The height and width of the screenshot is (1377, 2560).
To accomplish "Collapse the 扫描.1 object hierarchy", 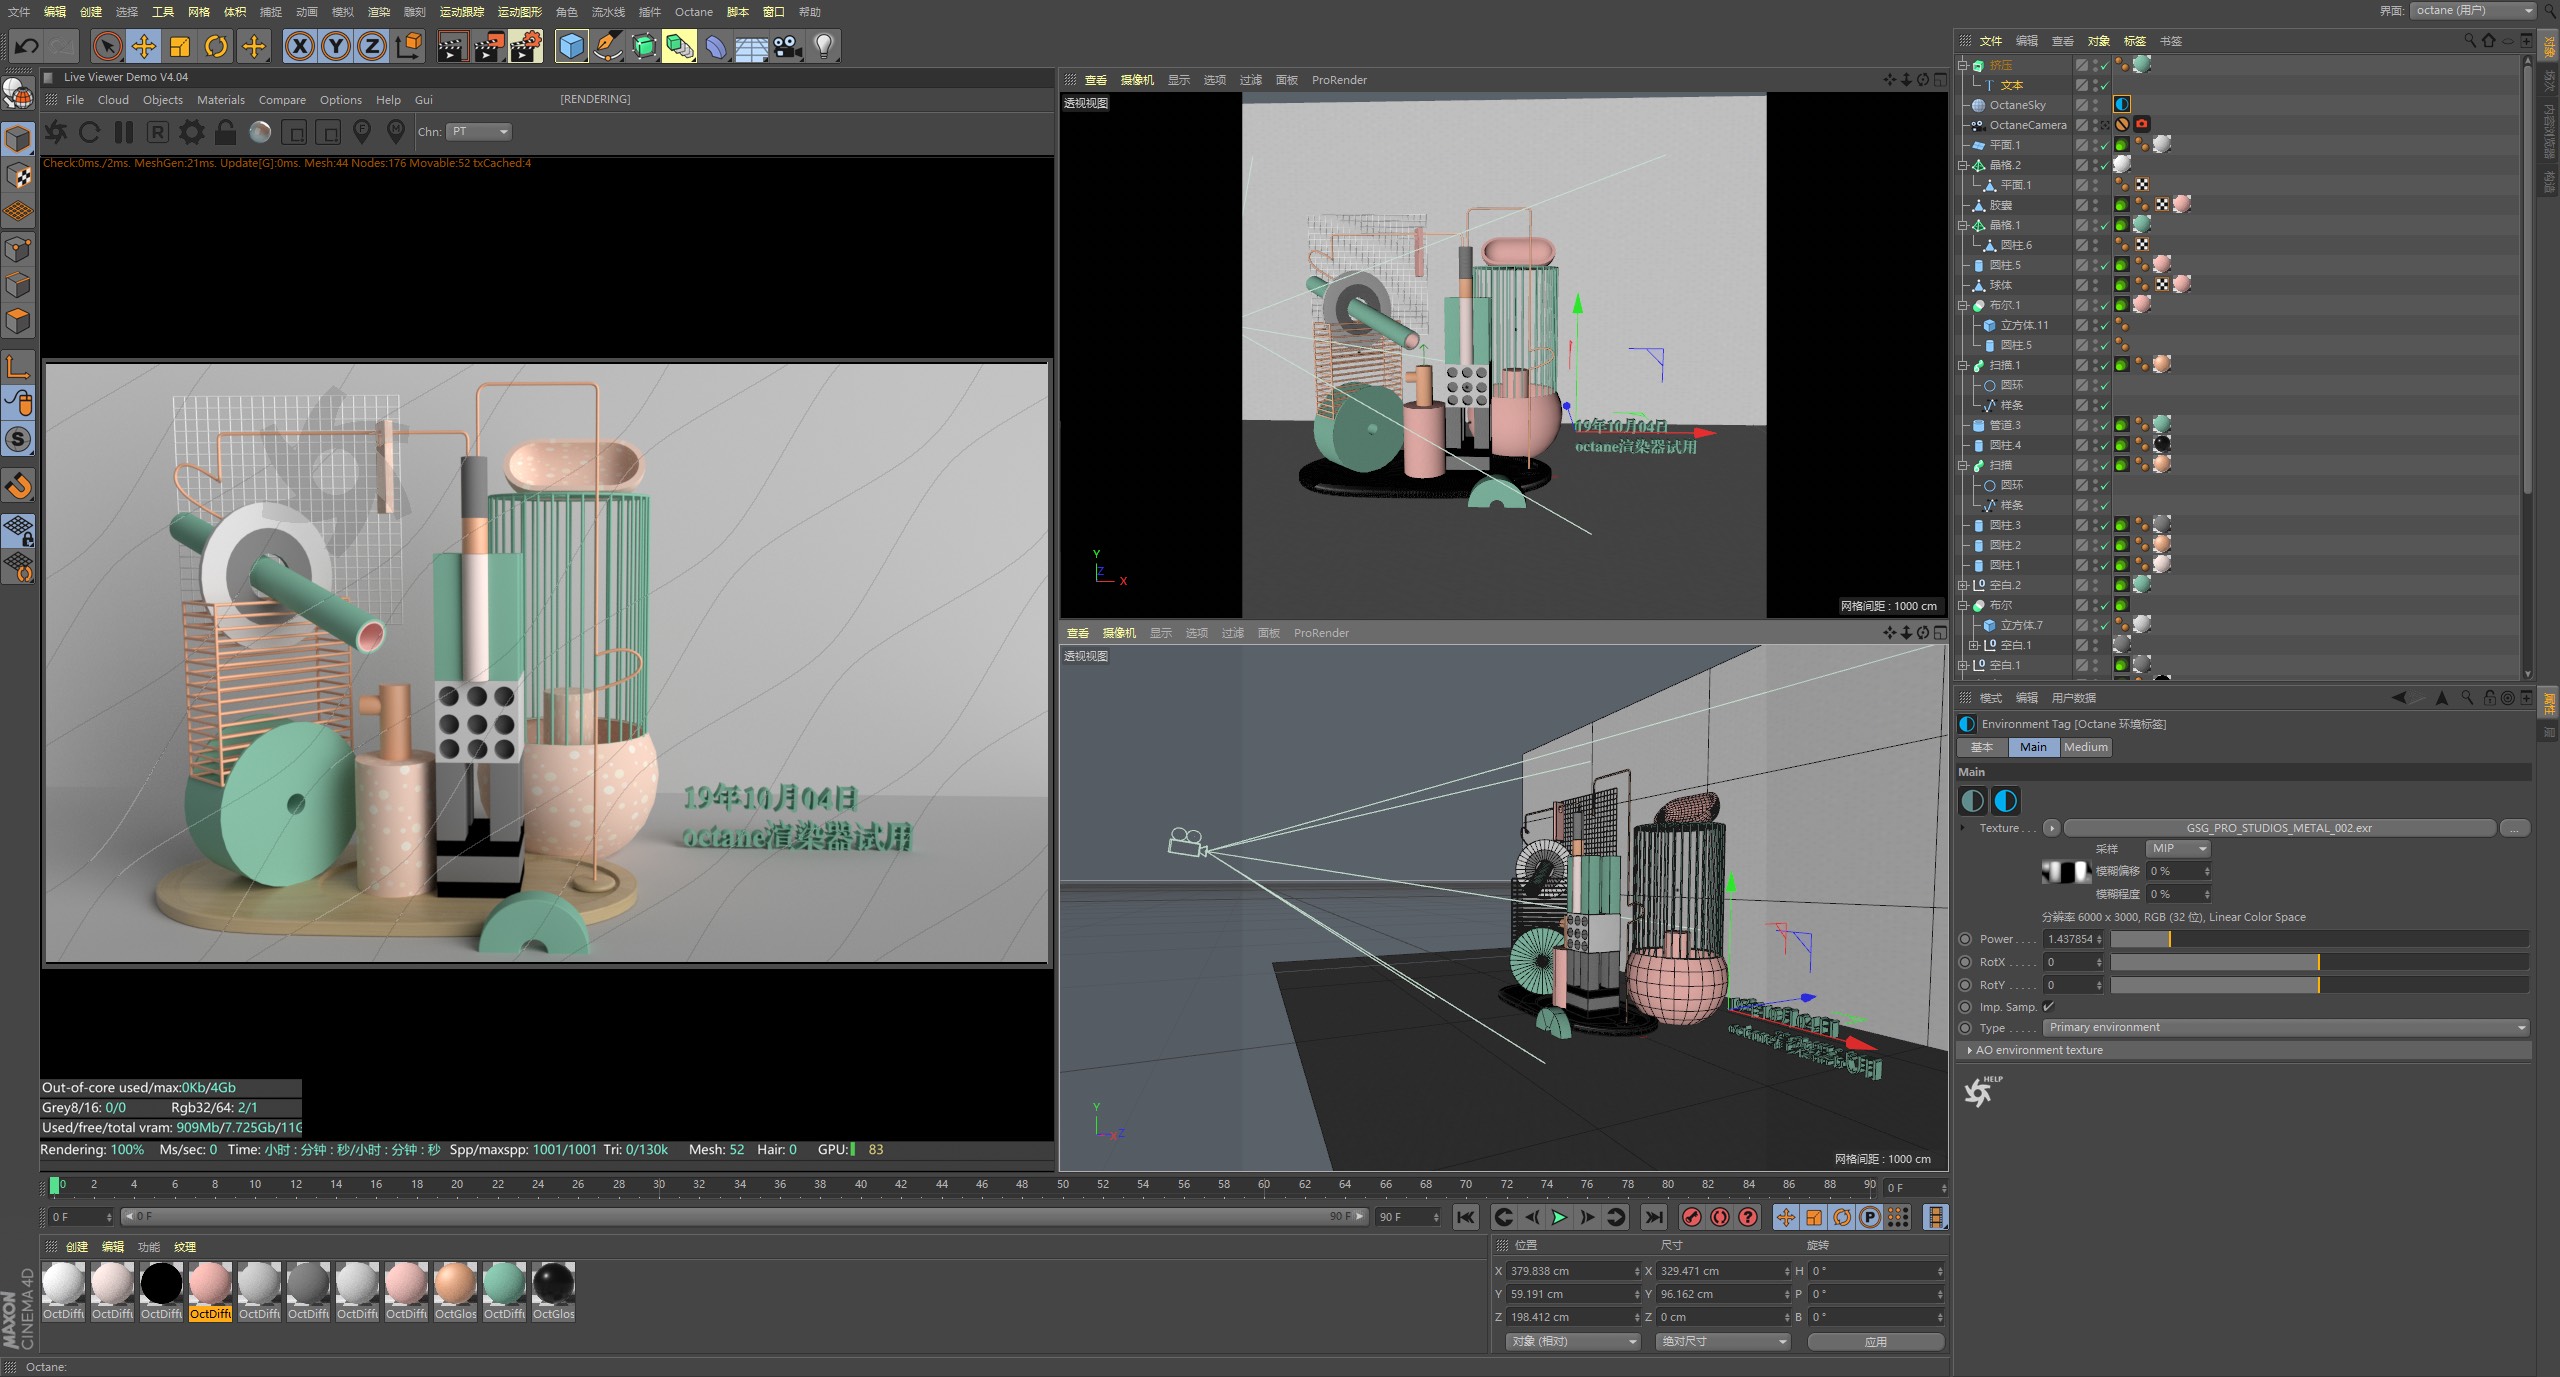I will 1963,365.
